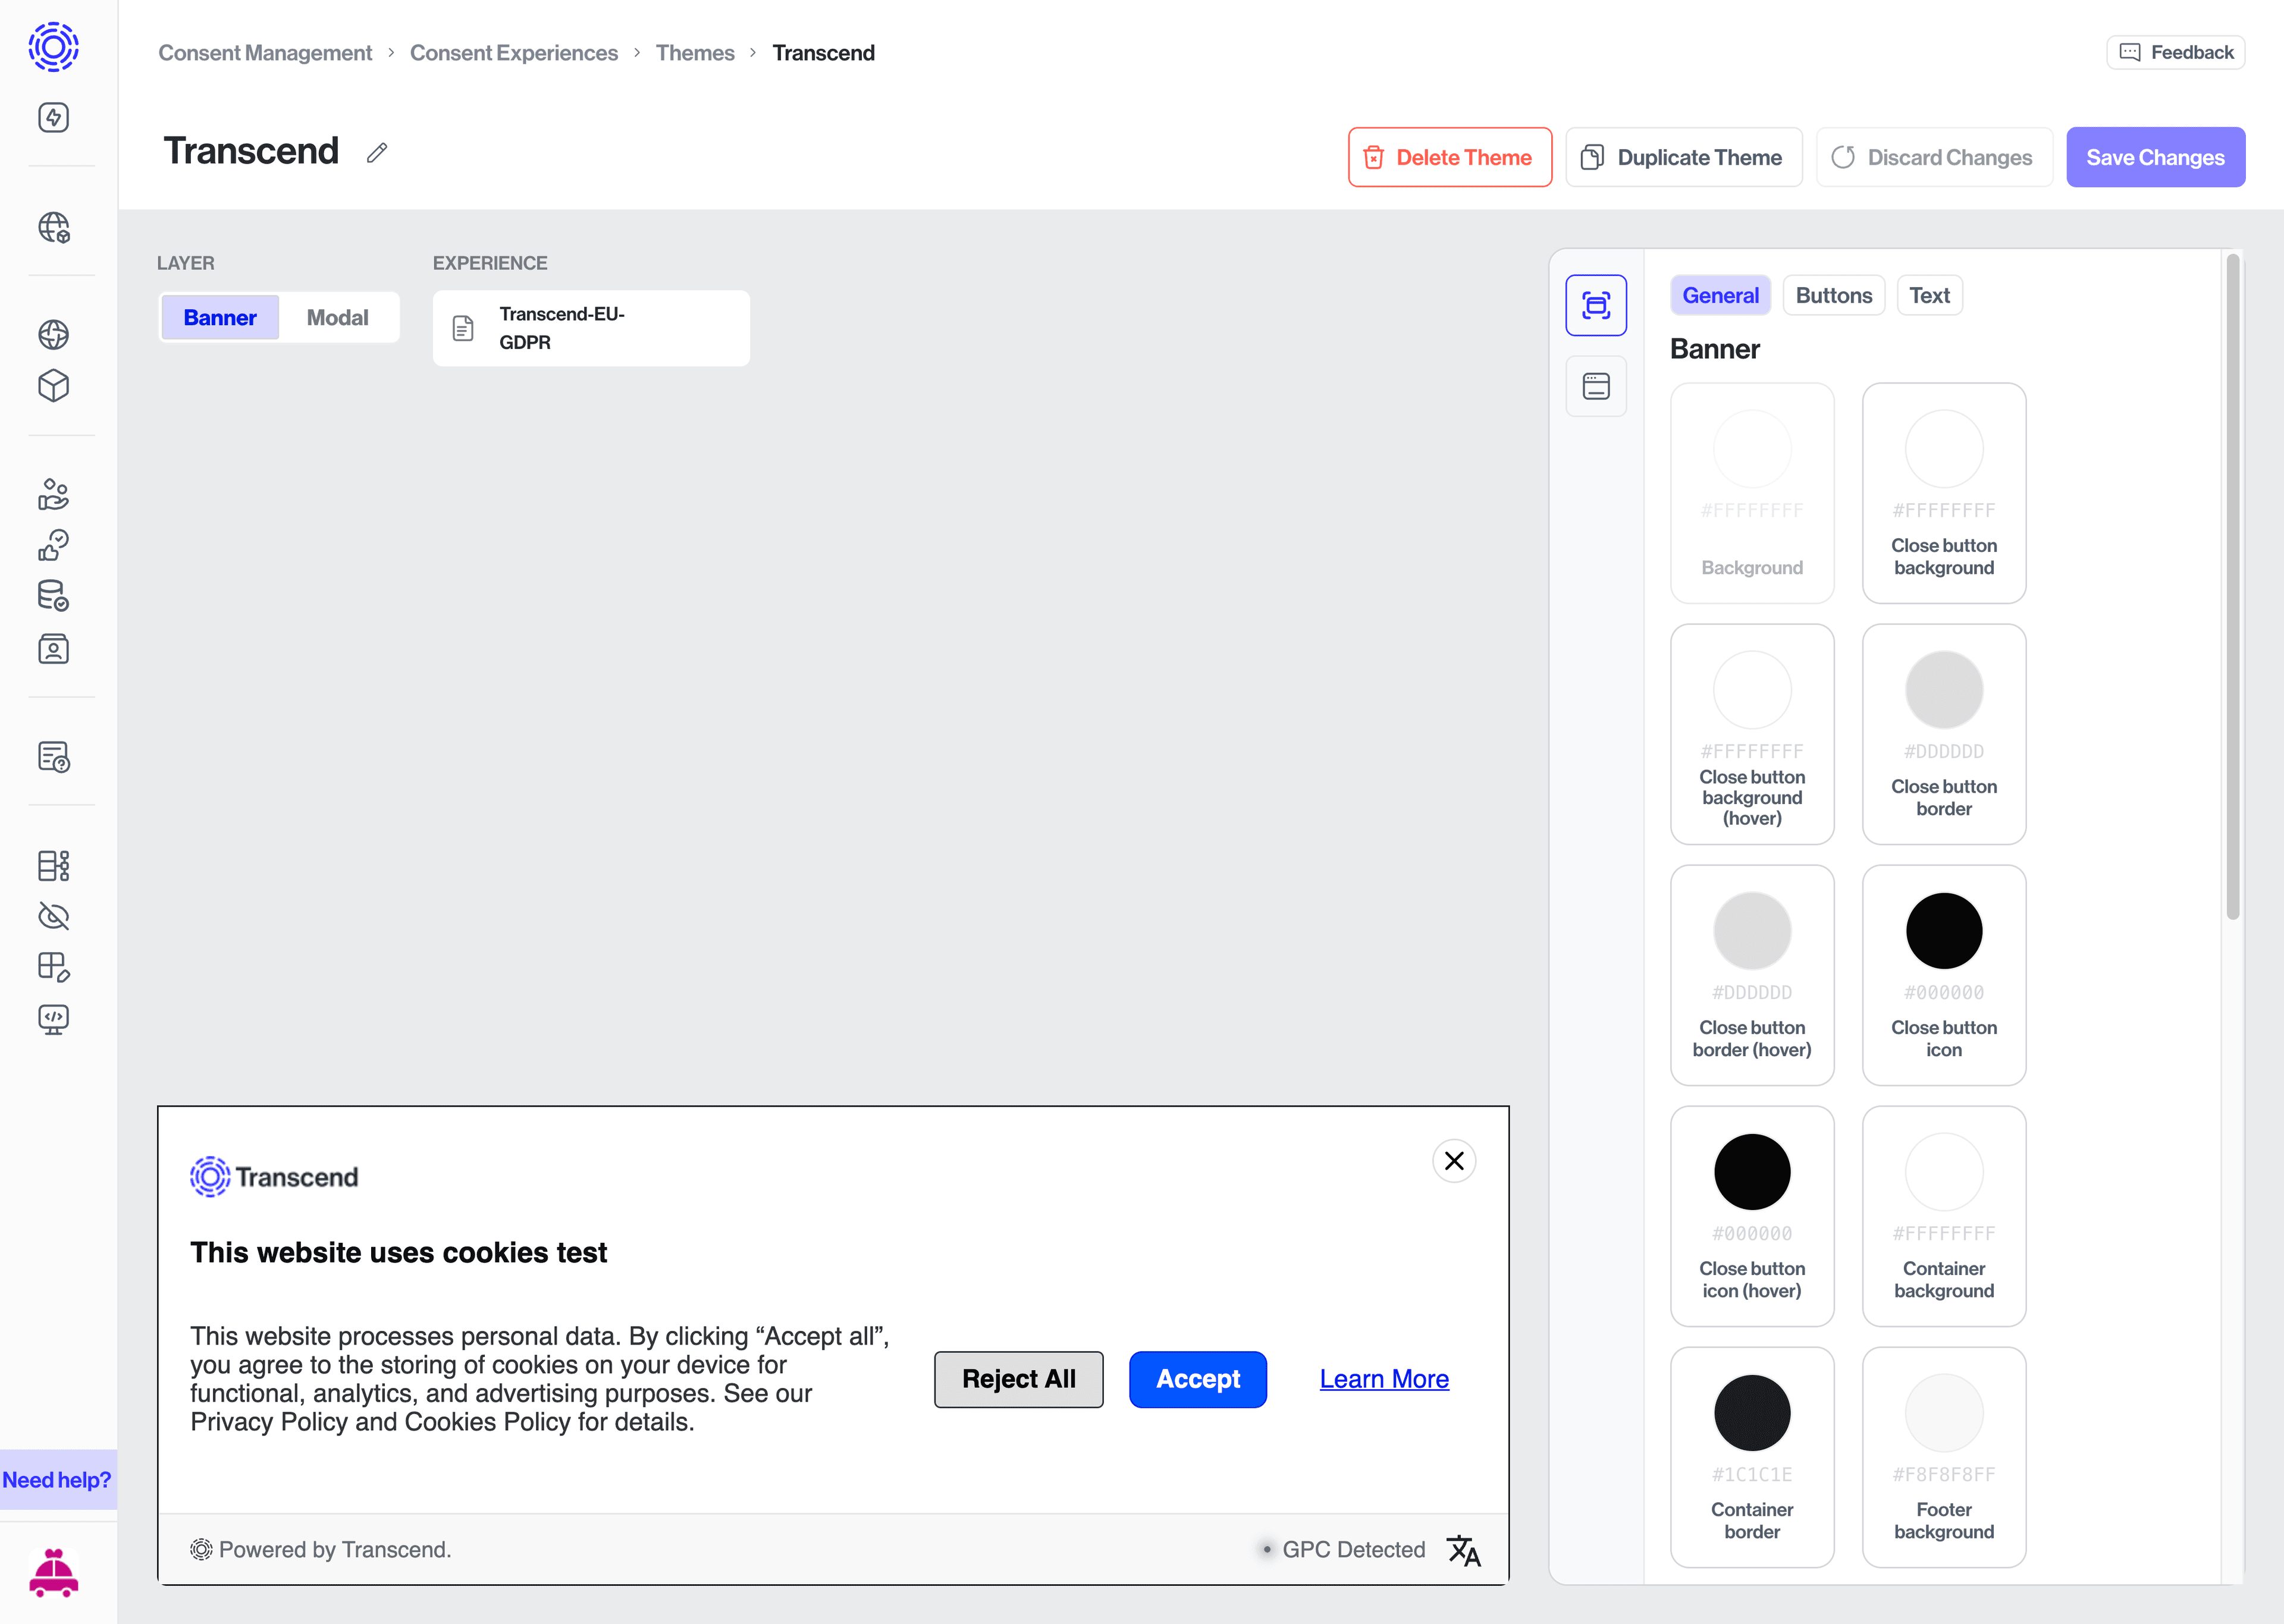This screenshot has width=2284, height=1624.
Task: Select the crossed-out eye sidebar icon
Action: coord(52,916)
